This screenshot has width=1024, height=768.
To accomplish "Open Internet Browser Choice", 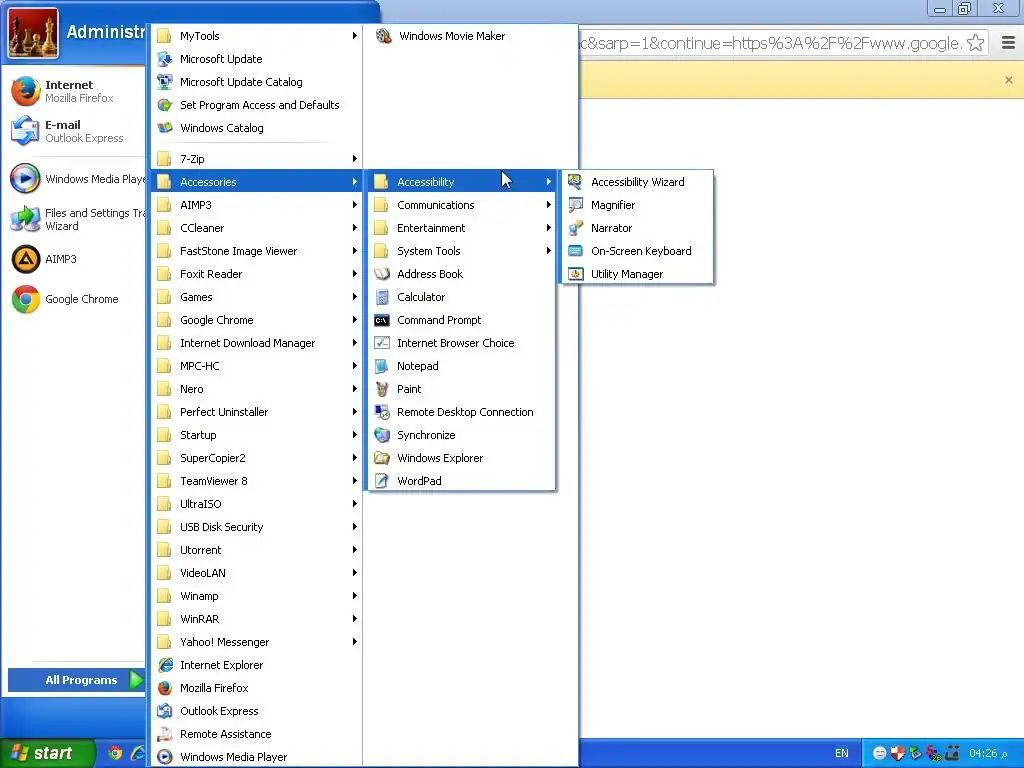I will pyautogui.click(x=462, y=343).
